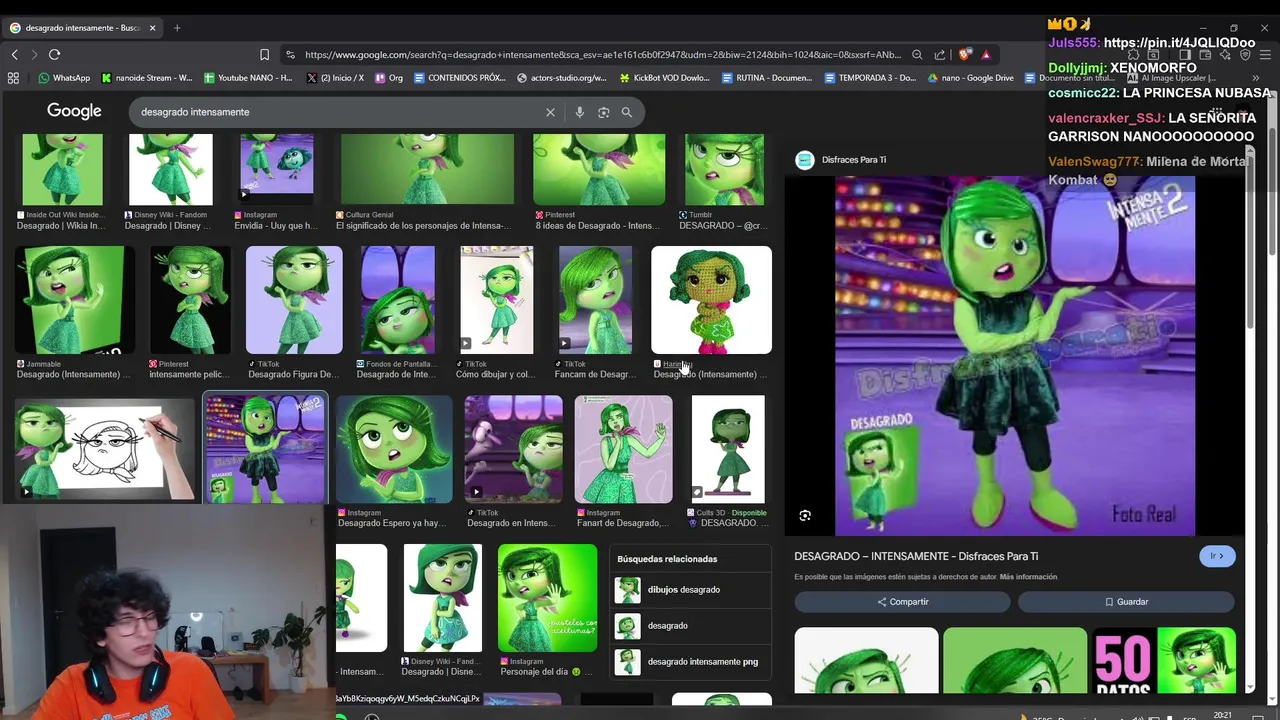
Task: Click the browser forward arrow
Action: click(x=34, y=54)
